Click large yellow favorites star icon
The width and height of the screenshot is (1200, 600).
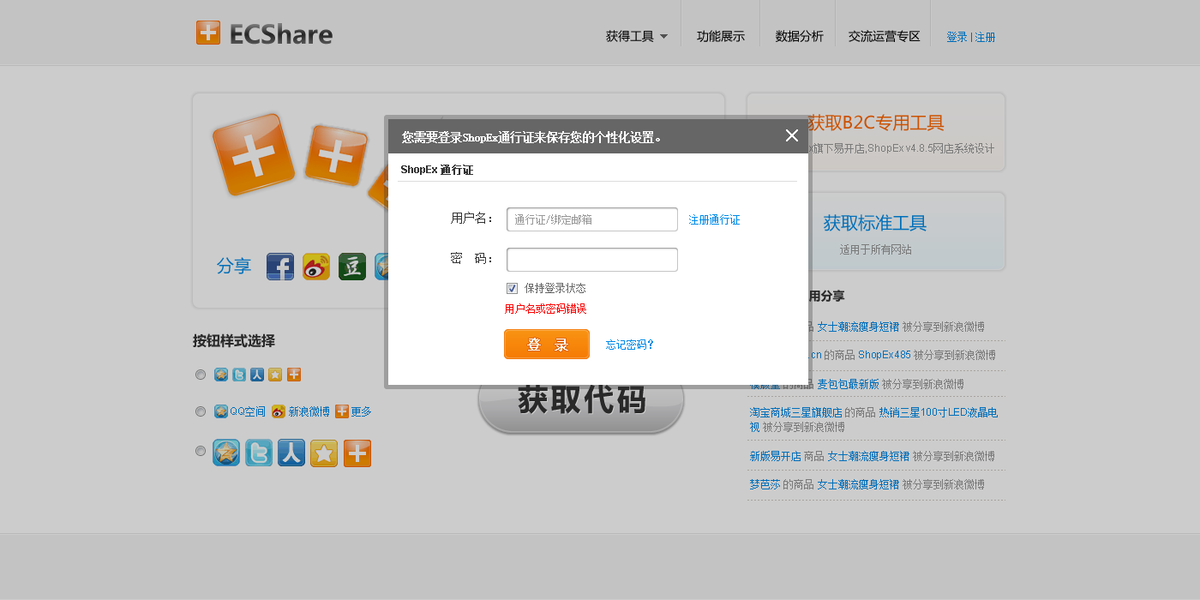click(324, 453)
